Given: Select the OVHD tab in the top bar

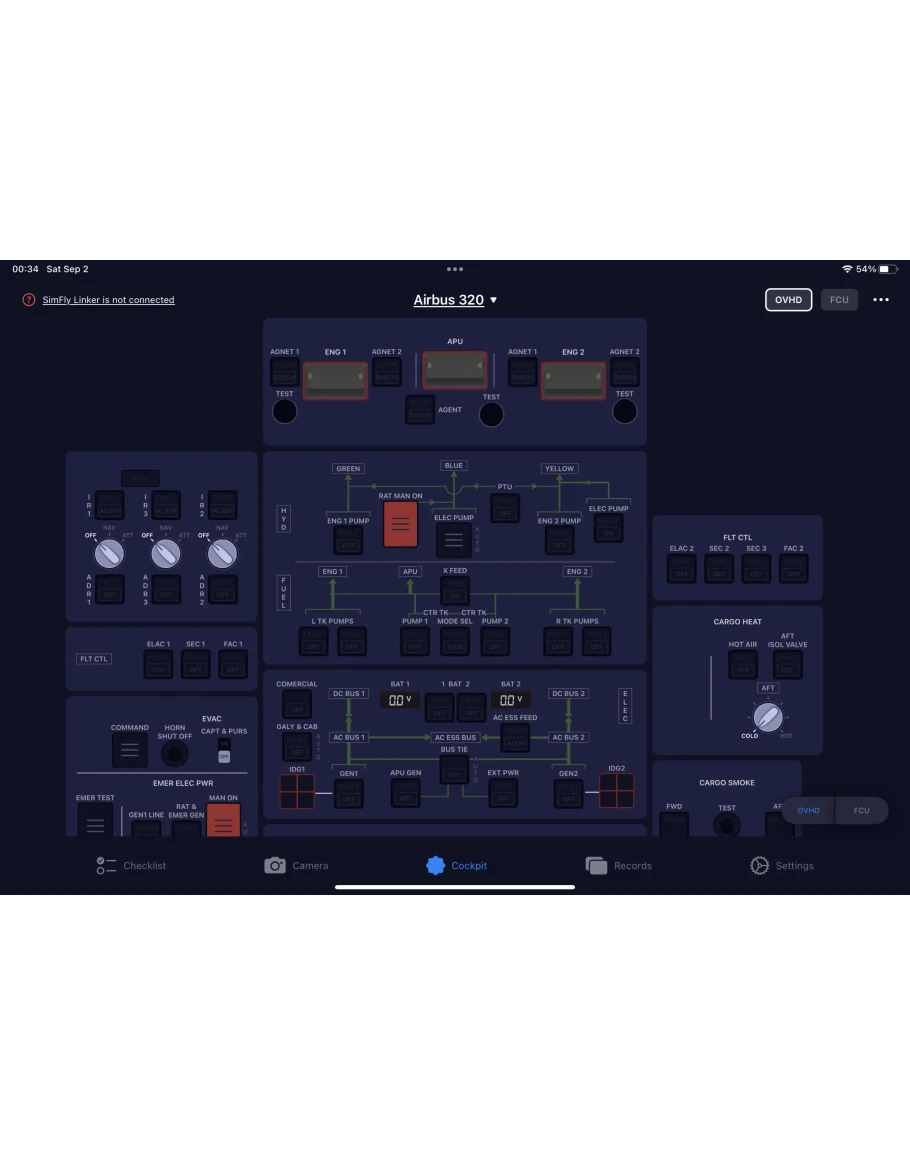Looking at the screenshot, I should [x=788, y=300].
